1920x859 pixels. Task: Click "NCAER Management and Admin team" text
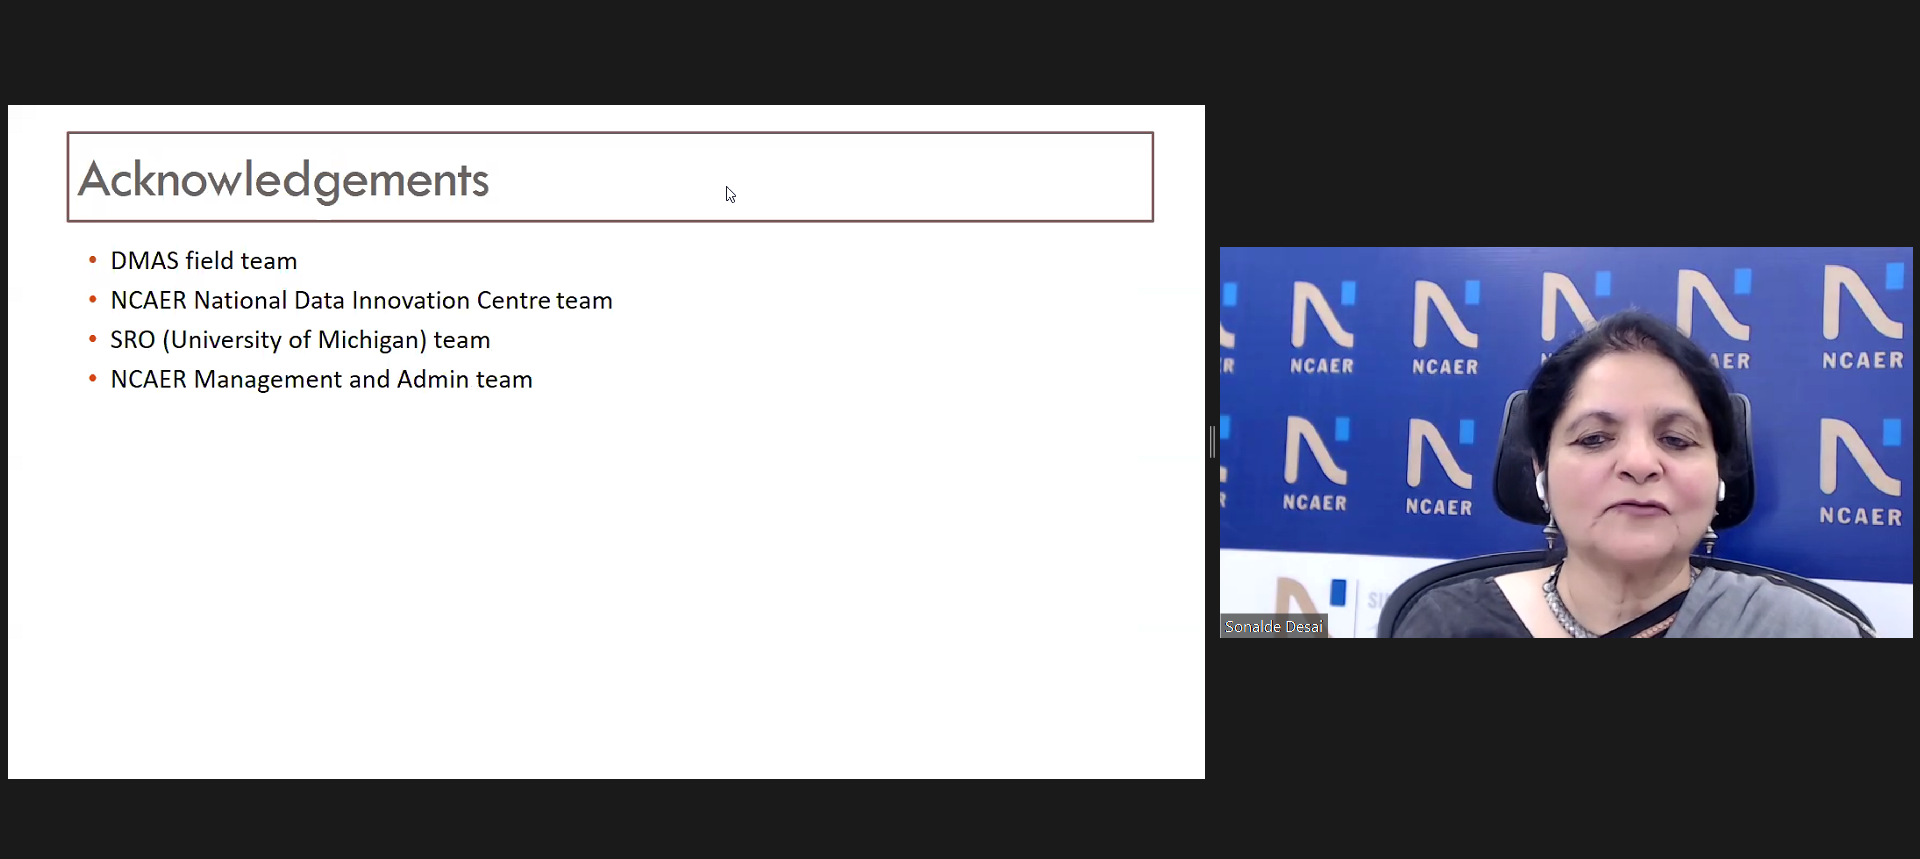point(321,380)
